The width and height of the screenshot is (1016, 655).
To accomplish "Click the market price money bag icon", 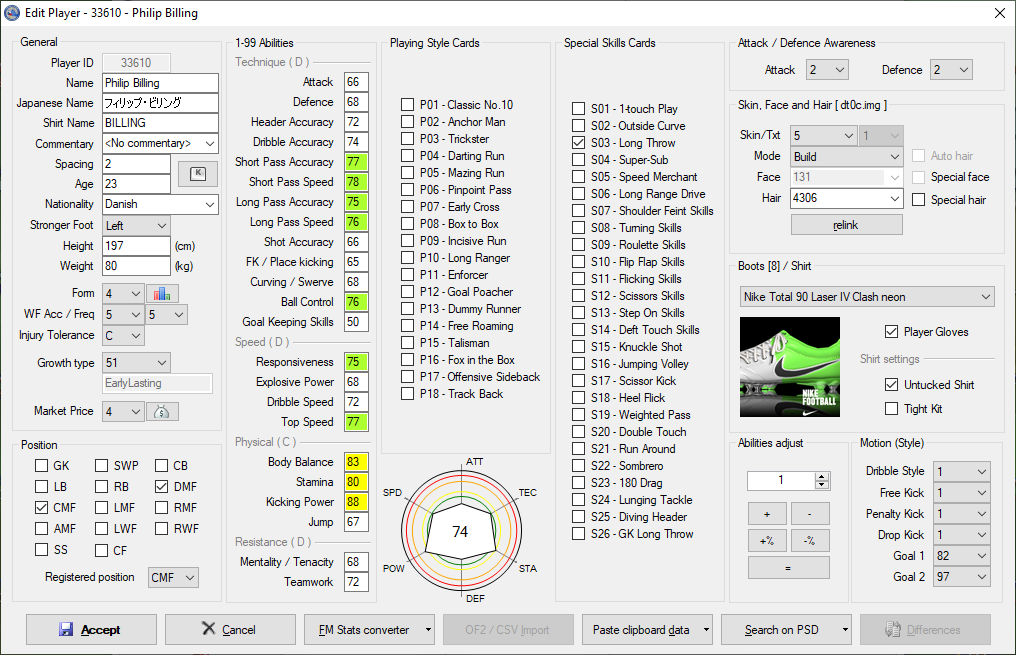I will pyautogui.click(x=162, y=411).
